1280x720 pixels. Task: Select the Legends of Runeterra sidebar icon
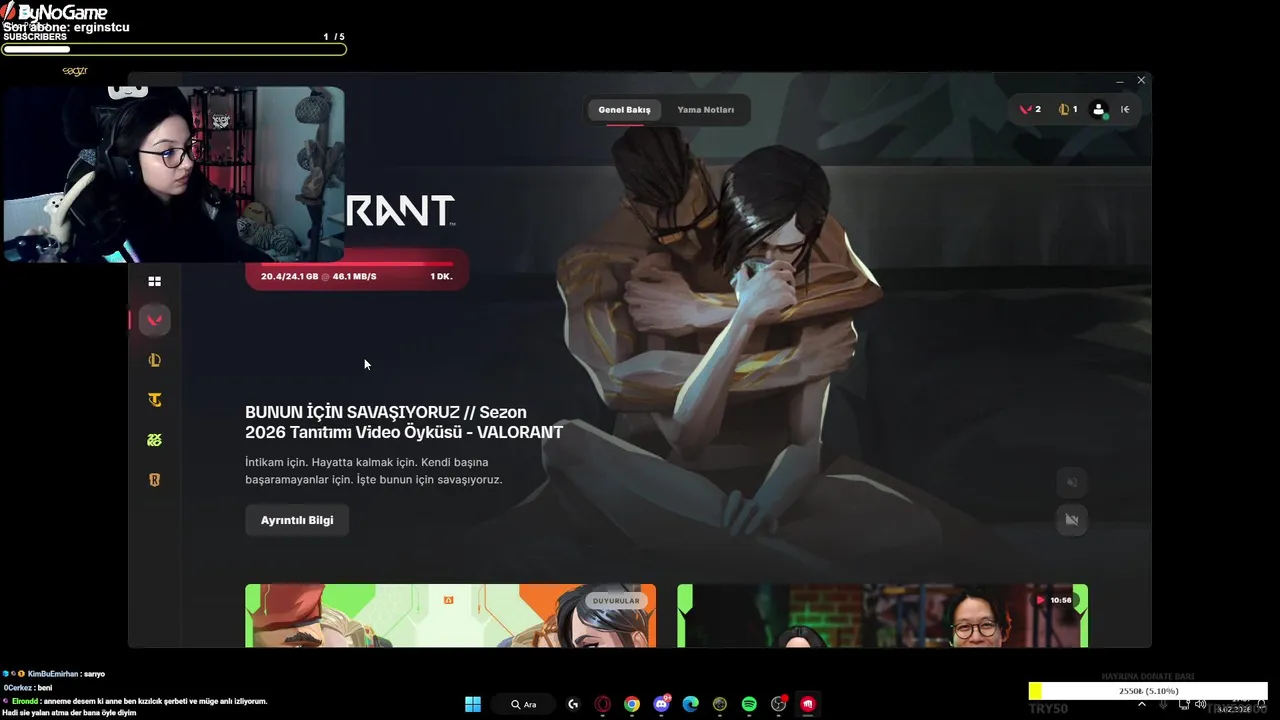point(154,480)
